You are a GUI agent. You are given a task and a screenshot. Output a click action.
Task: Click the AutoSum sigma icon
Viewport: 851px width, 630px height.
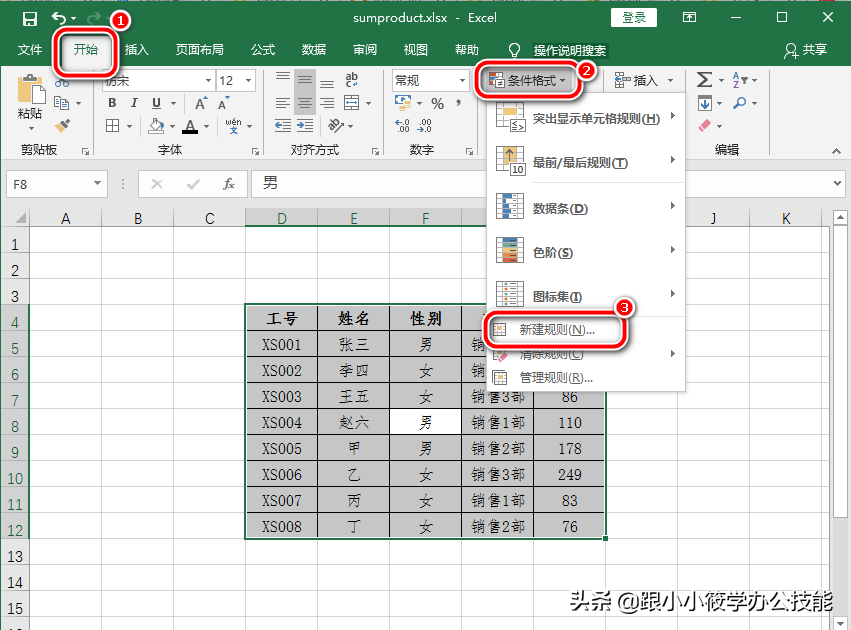coord(704,80)
